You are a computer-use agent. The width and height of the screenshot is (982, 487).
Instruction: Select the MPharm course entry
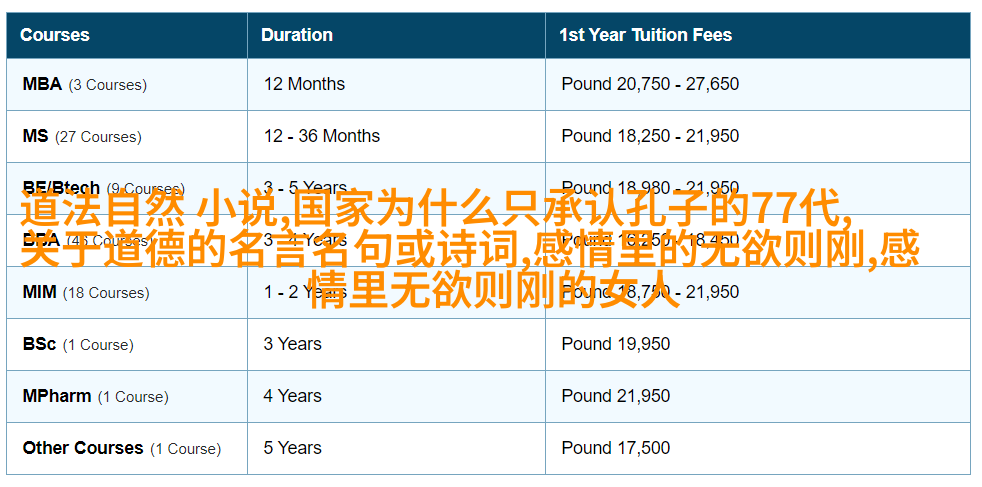pyautogui.click(x=57, y=396)
